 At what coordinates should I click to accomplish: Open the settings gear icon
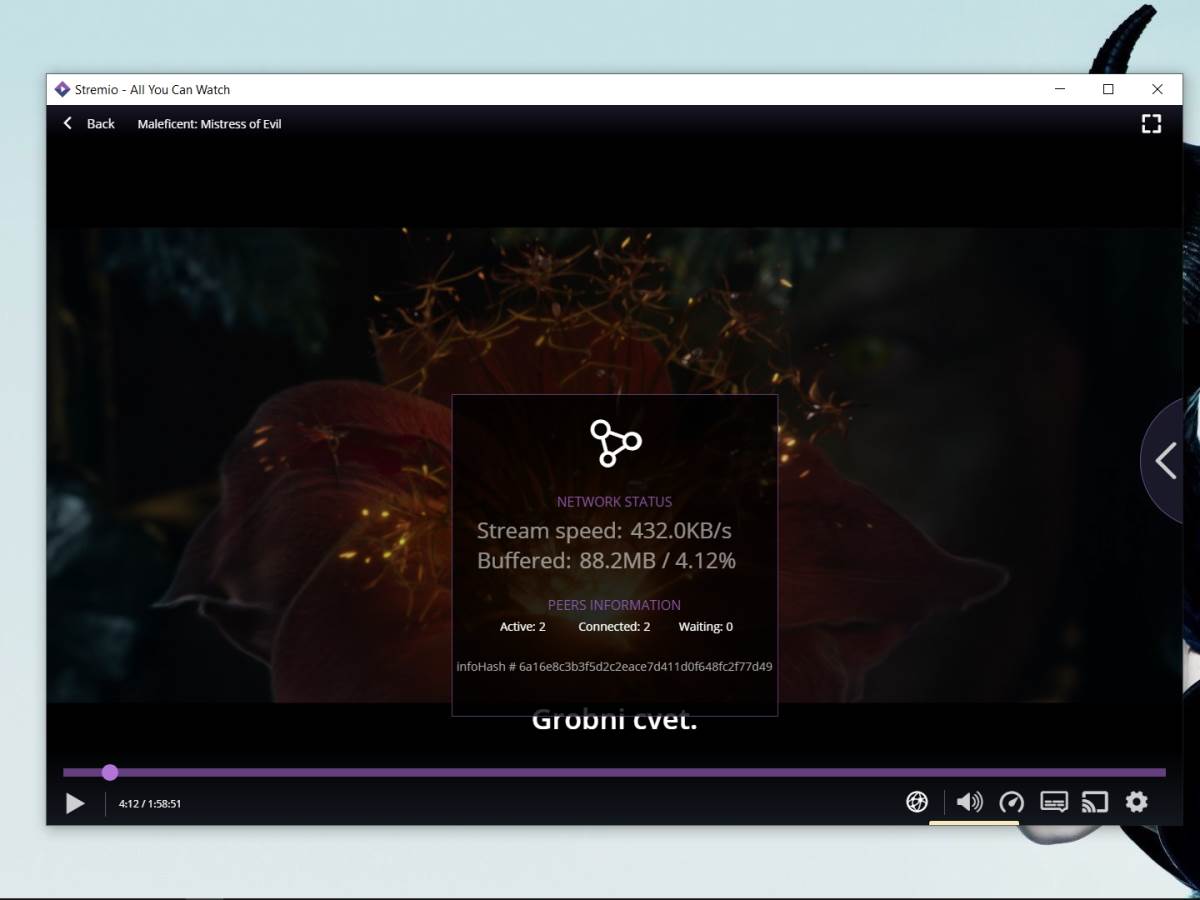pos(1136,802)
